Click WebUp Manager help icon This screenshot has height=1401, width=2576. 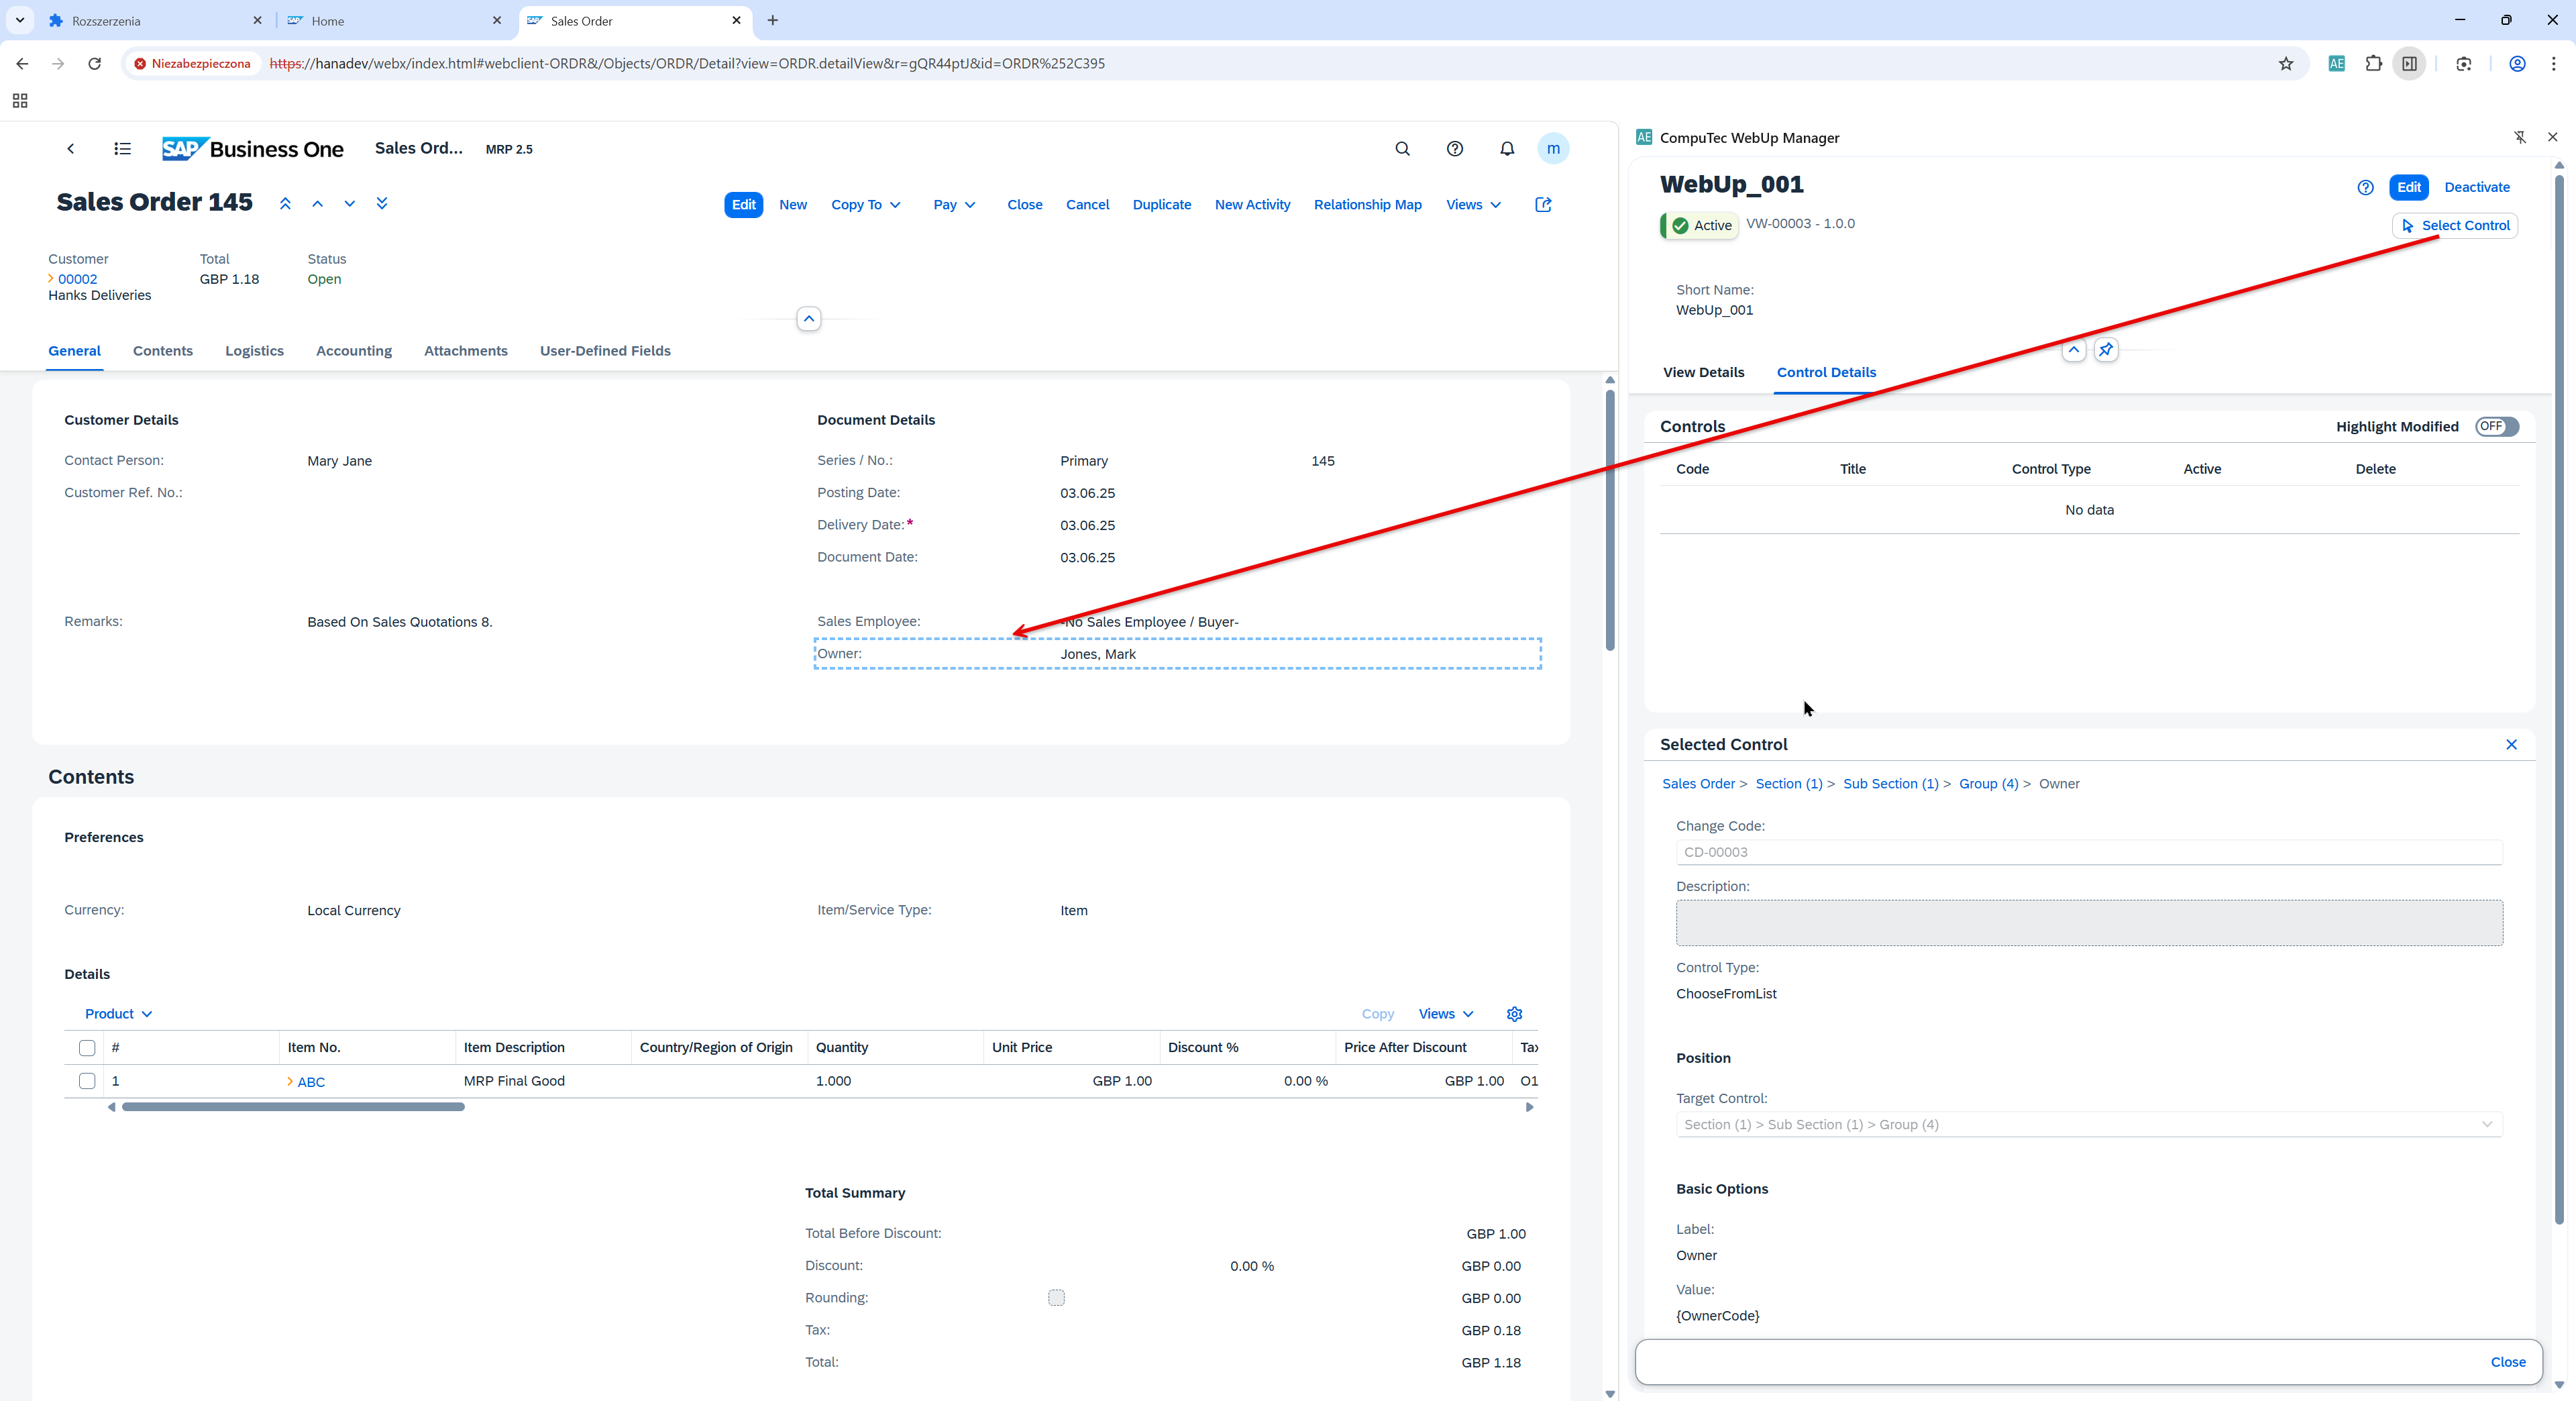click(x=2365, y=187)
